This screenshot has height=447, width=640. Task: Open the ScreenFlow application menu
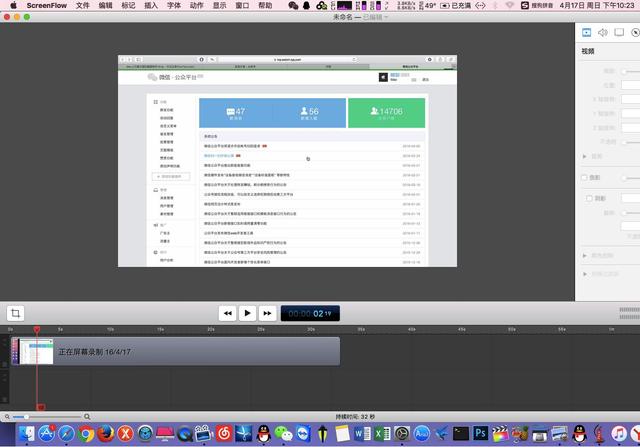47,6
